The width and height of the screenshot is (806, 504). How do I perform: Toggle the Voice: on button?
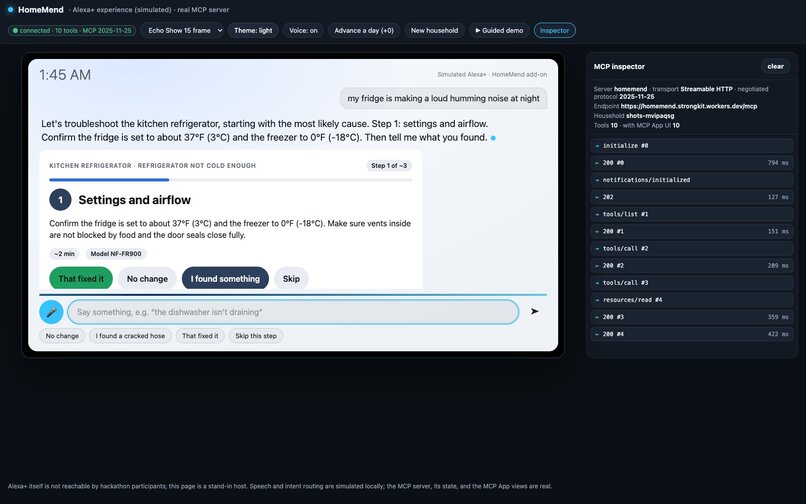coord(303,30)
